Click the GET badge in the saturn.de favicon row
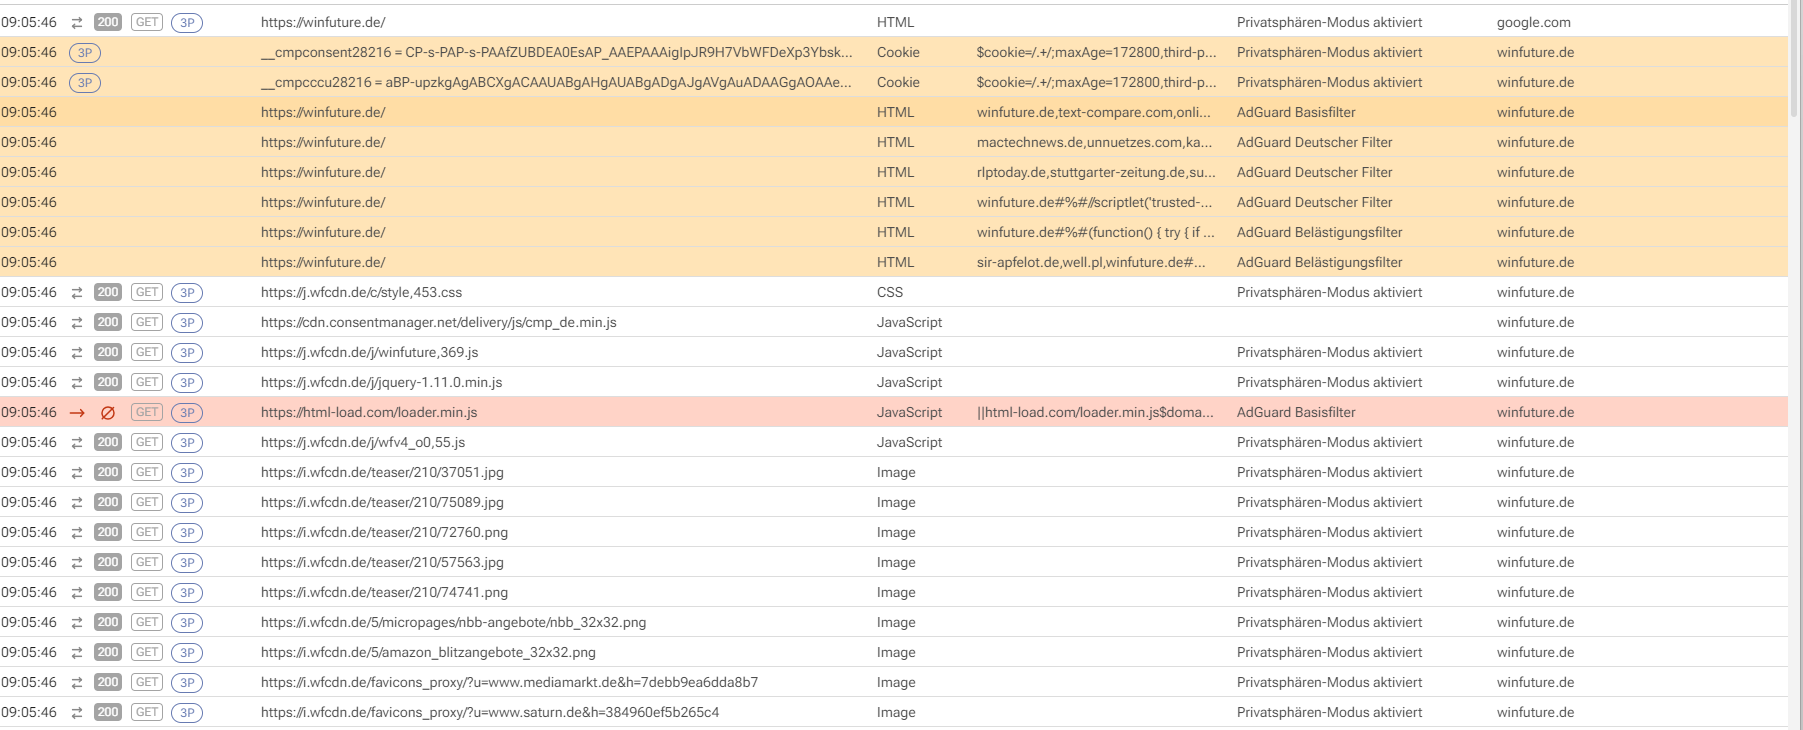The image size is (1803, 730). click(x=147, y=712)
